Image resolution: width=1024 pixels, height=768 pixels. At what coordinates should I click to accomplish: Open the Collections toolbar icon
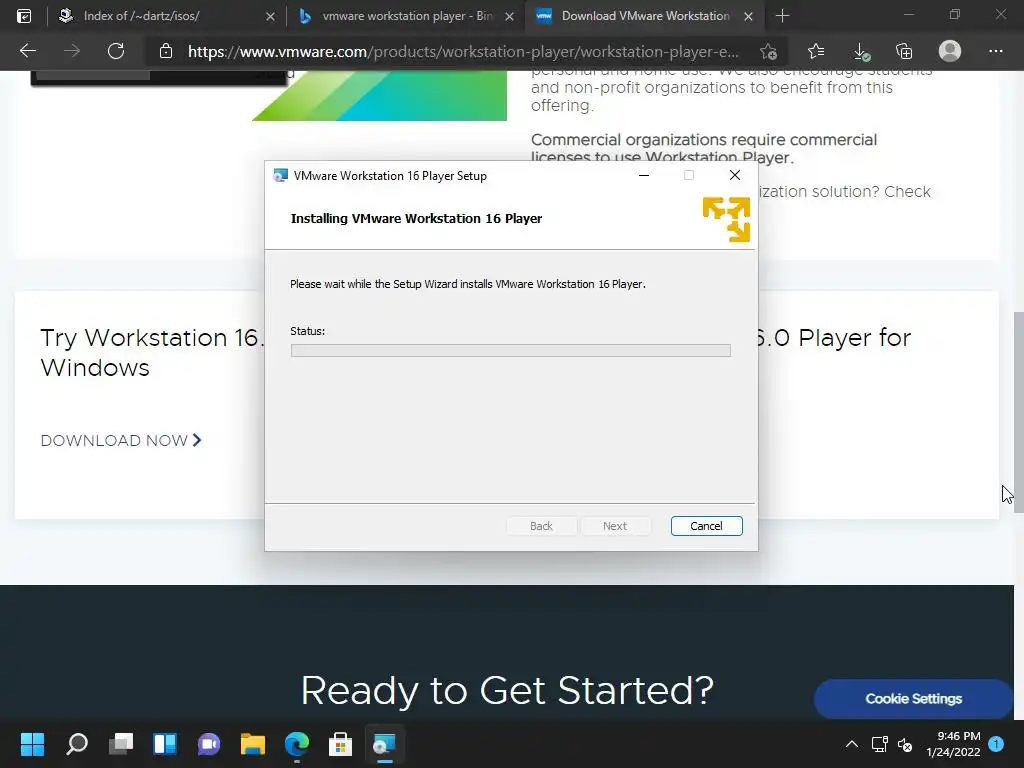(x=904, y=51)
